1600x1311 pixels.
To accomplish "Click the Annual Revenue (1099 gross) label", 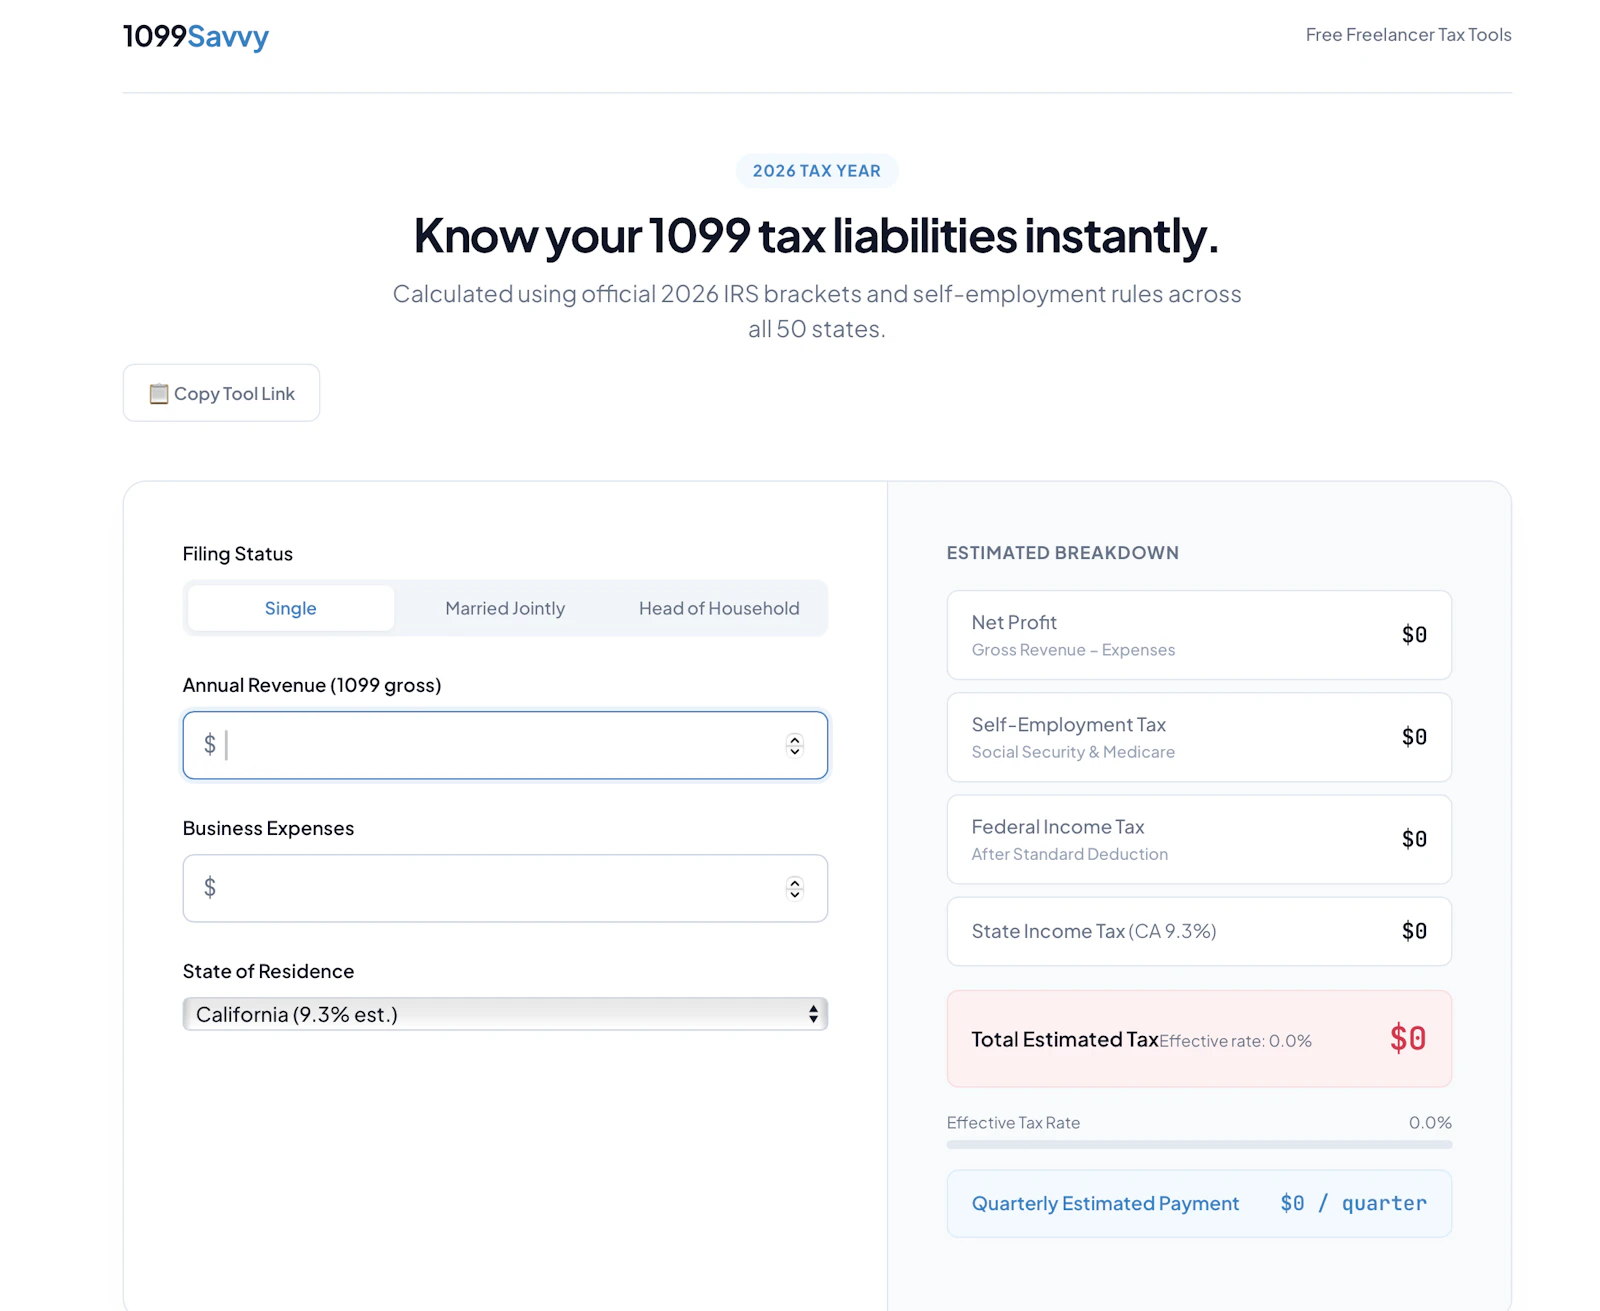I will (x=312, y=685).
